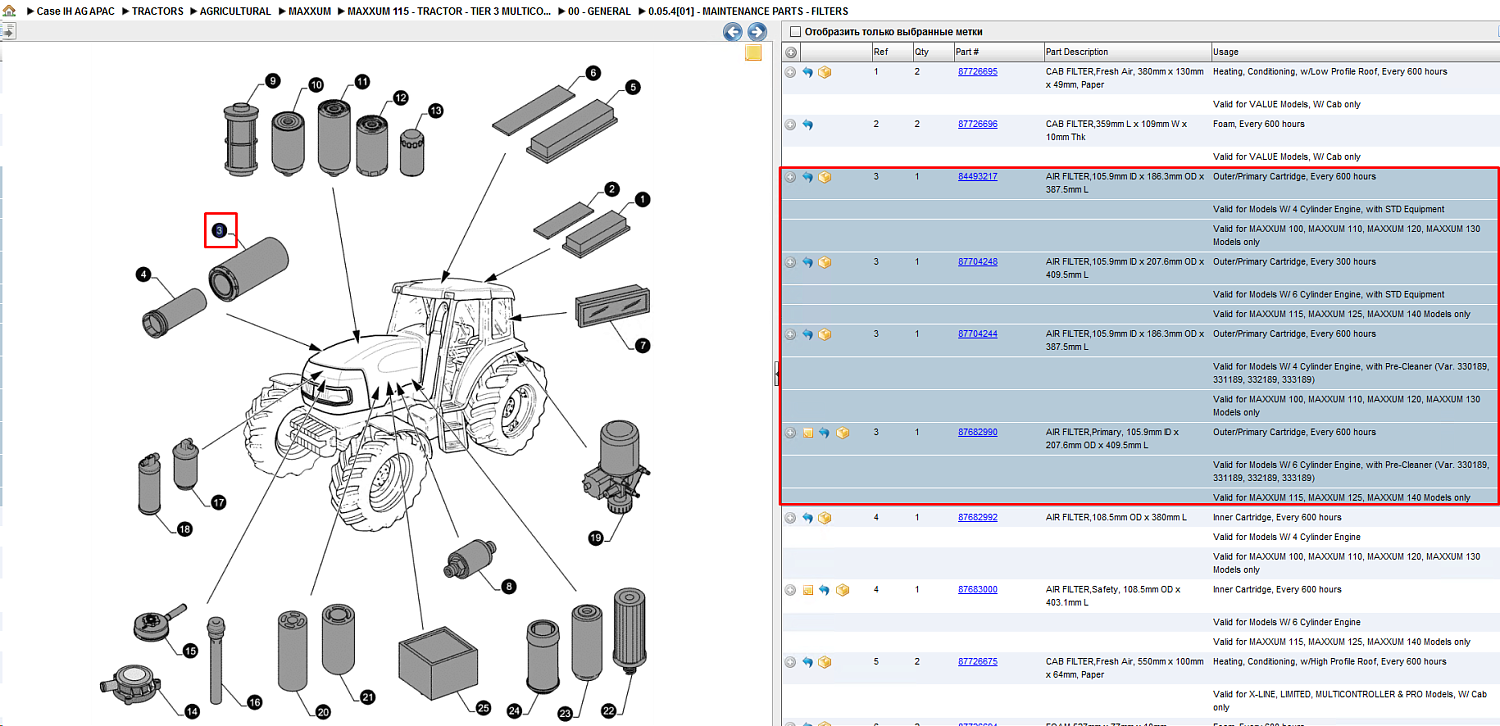Expand the row for part 87726695
Viewport: 1500px width, 726px height.
coord(791,73)
